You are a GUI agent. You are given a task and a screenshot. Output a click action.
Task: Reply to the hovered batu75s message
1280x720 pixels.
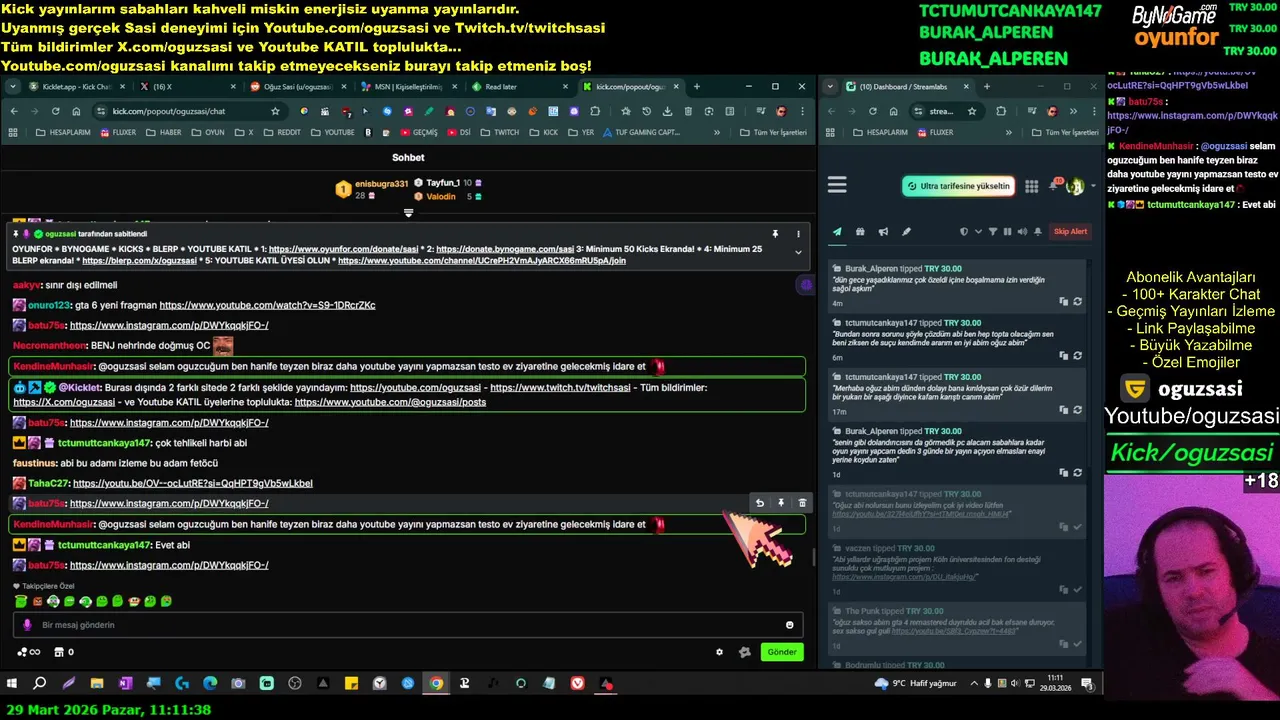tap(760, 503)
